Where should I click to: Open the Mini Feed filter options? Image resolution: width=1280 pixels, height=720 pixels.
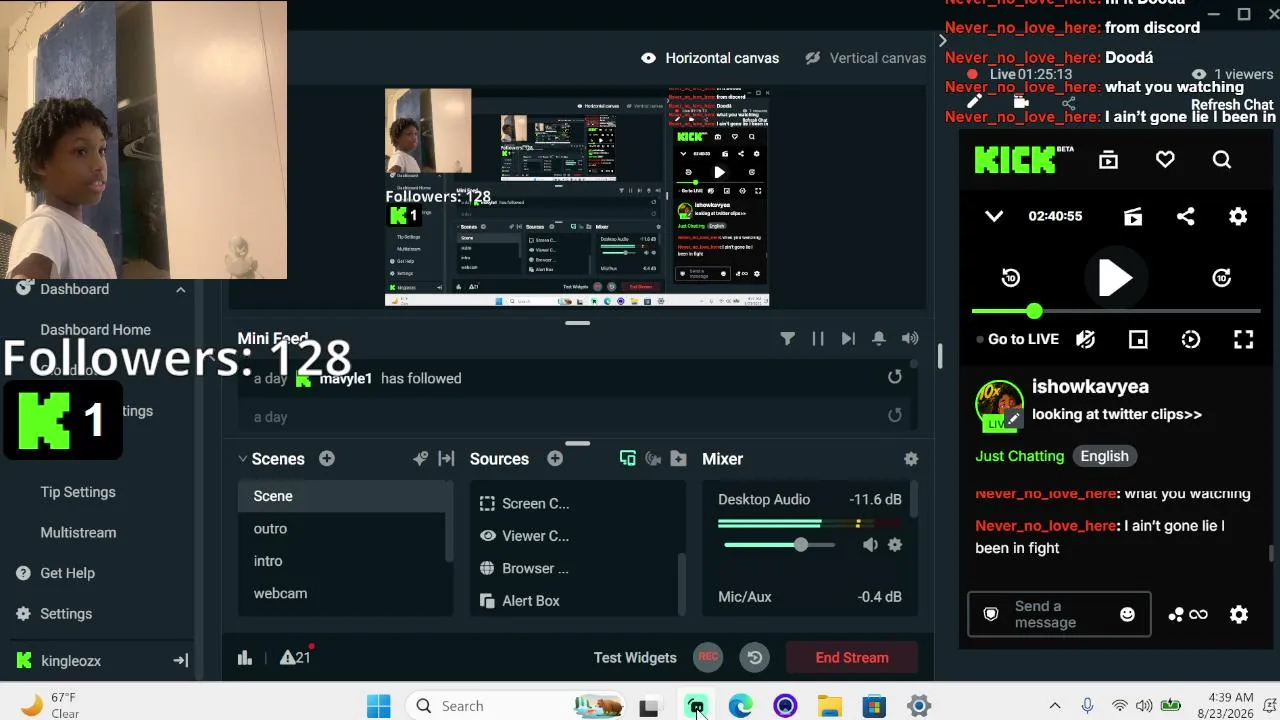pos(788,339)
